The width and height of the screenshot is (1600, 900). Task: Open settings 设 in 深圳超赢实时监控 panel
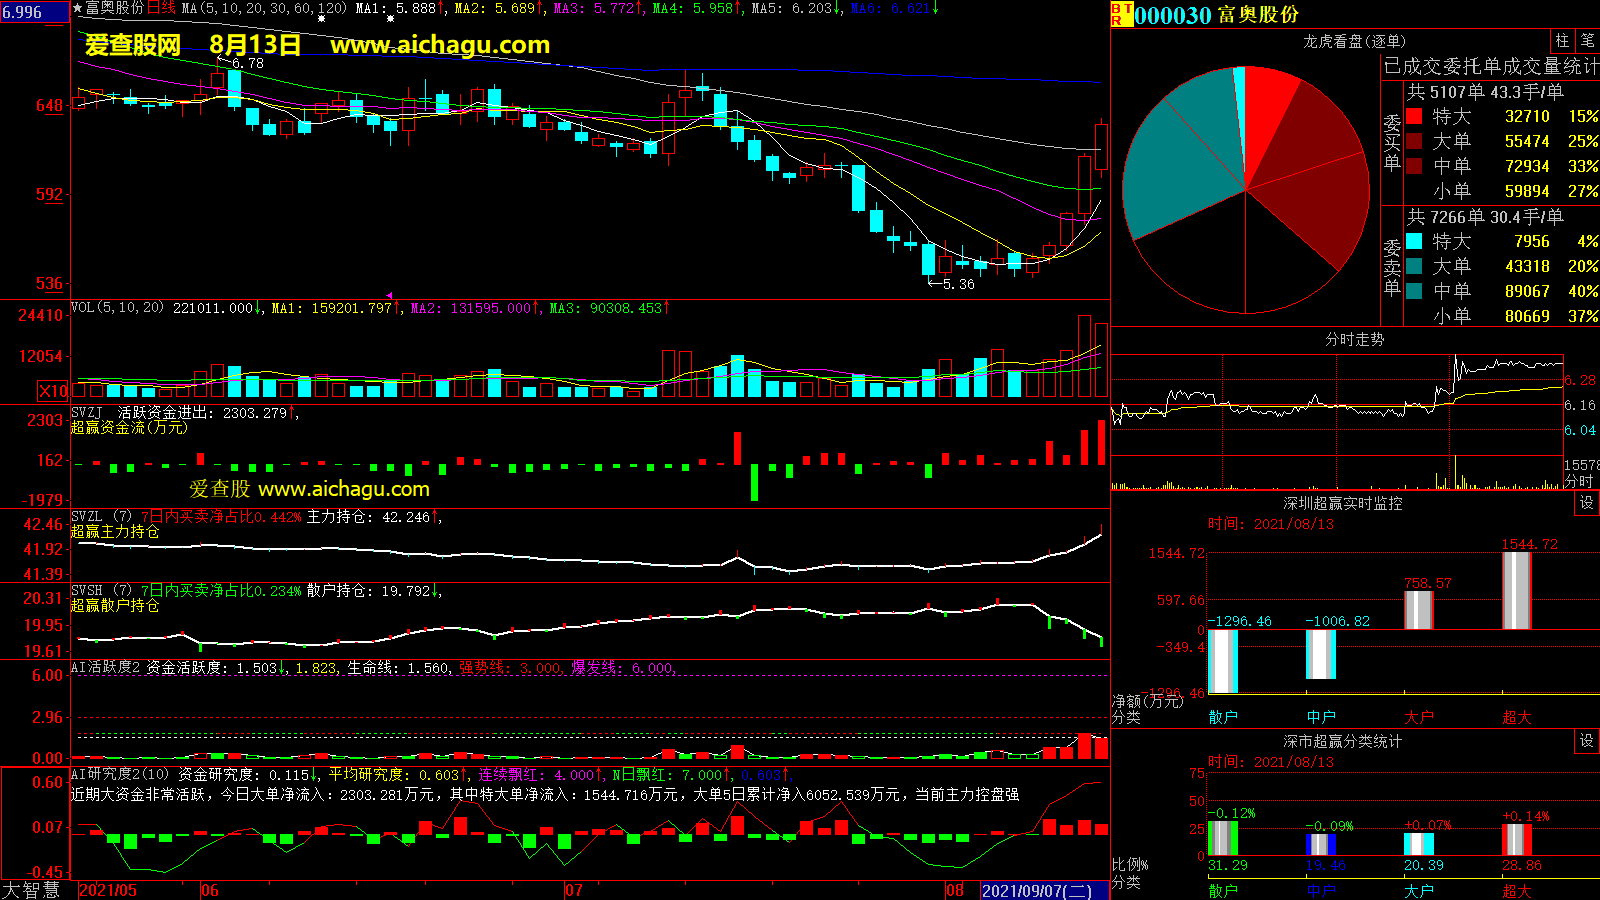click(x=1587, y=503)
